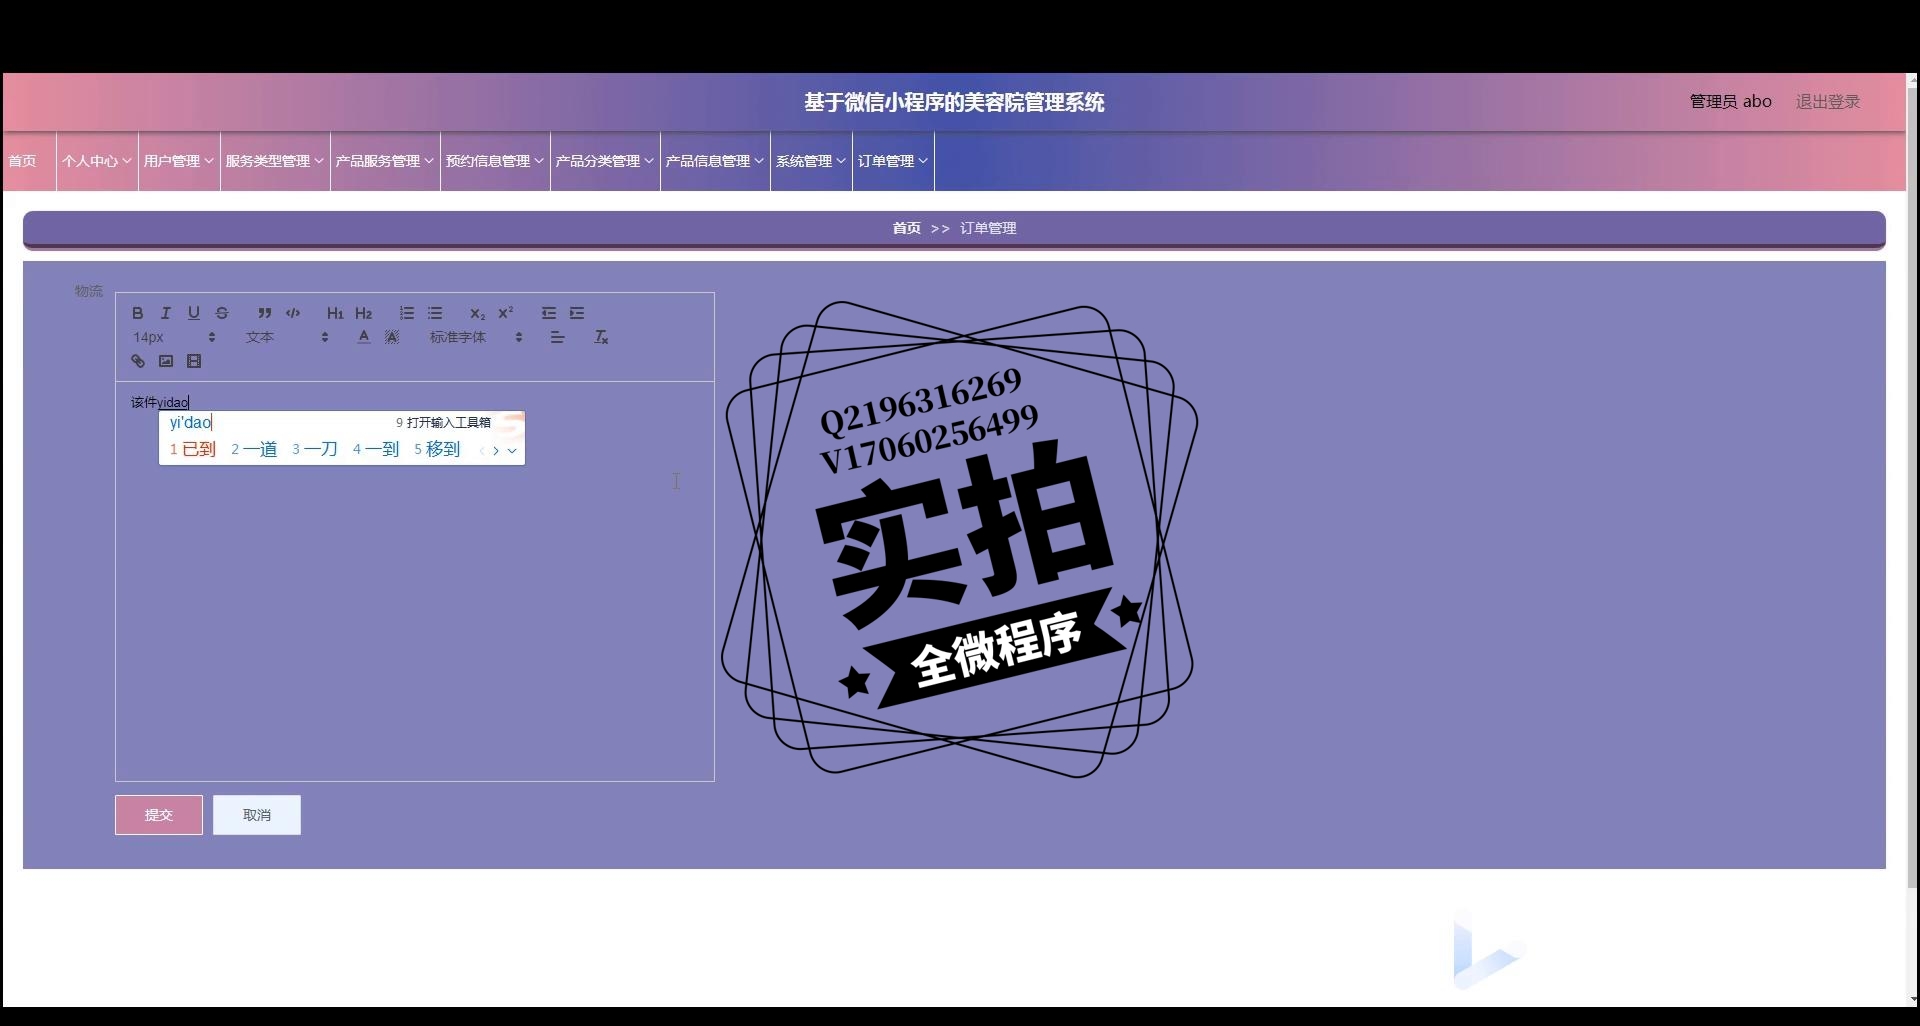Toggle strikethrough formatting

pyautogui.click(x=222, y=313)
